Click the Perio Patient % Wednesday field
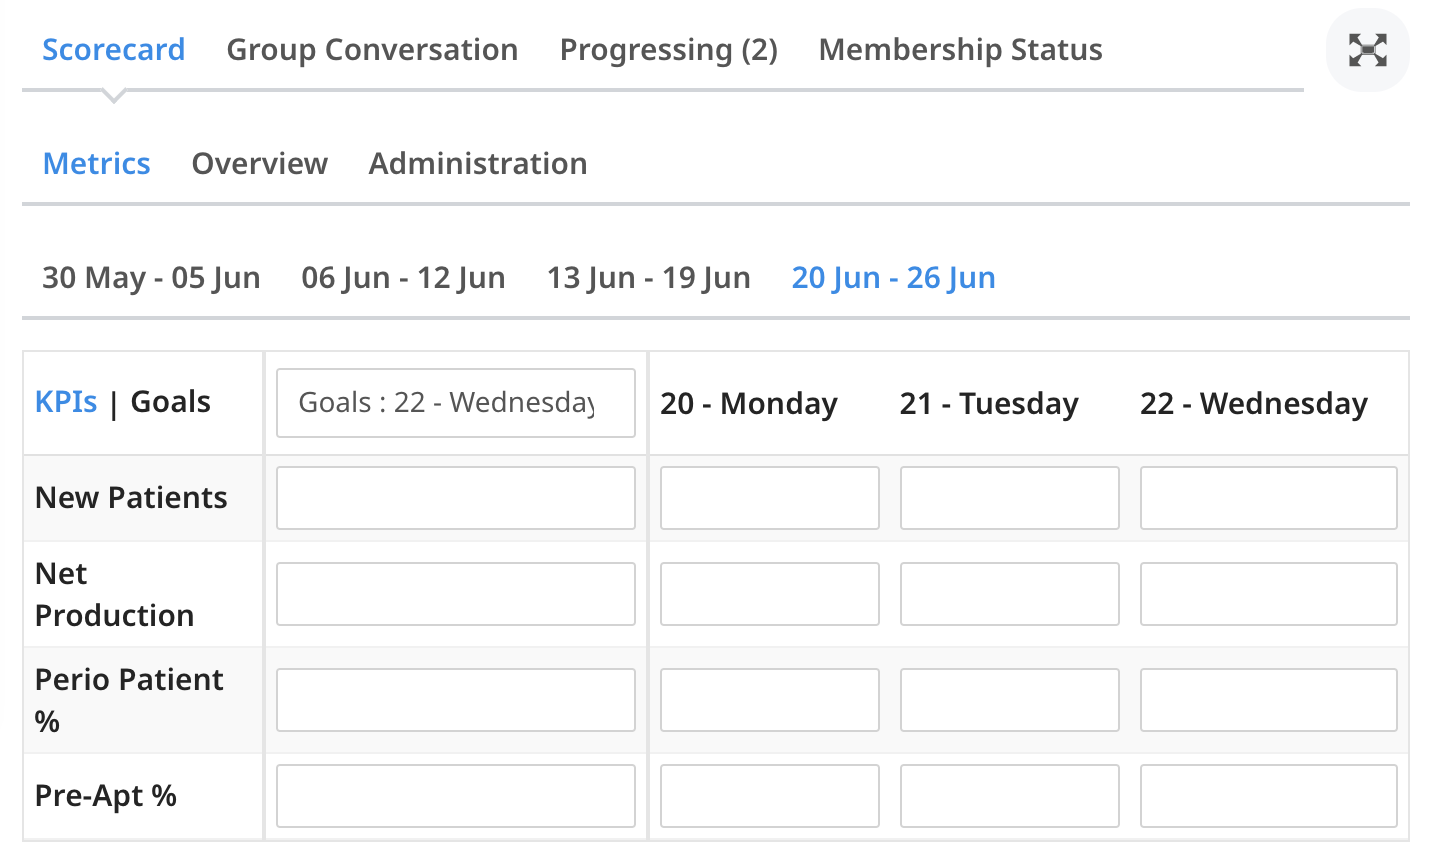 coord(1268,700)
